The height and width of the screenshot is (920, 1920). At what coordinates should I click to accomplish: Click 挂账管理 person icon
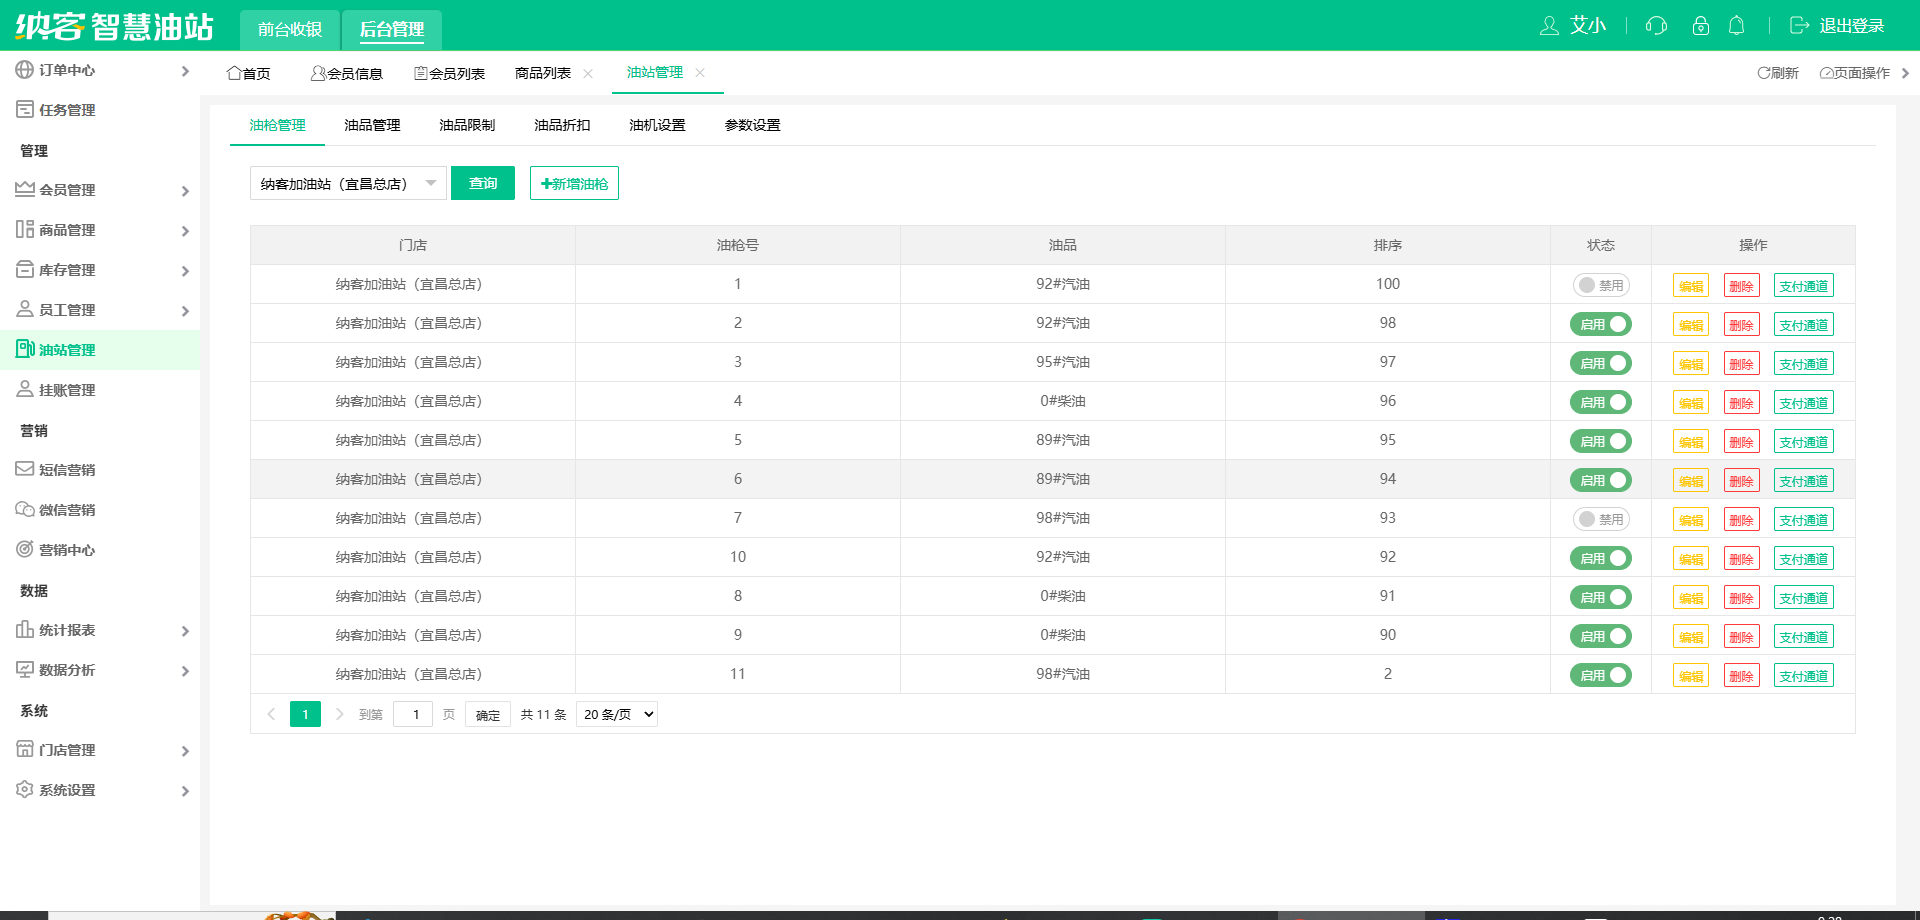pos(25,389)
